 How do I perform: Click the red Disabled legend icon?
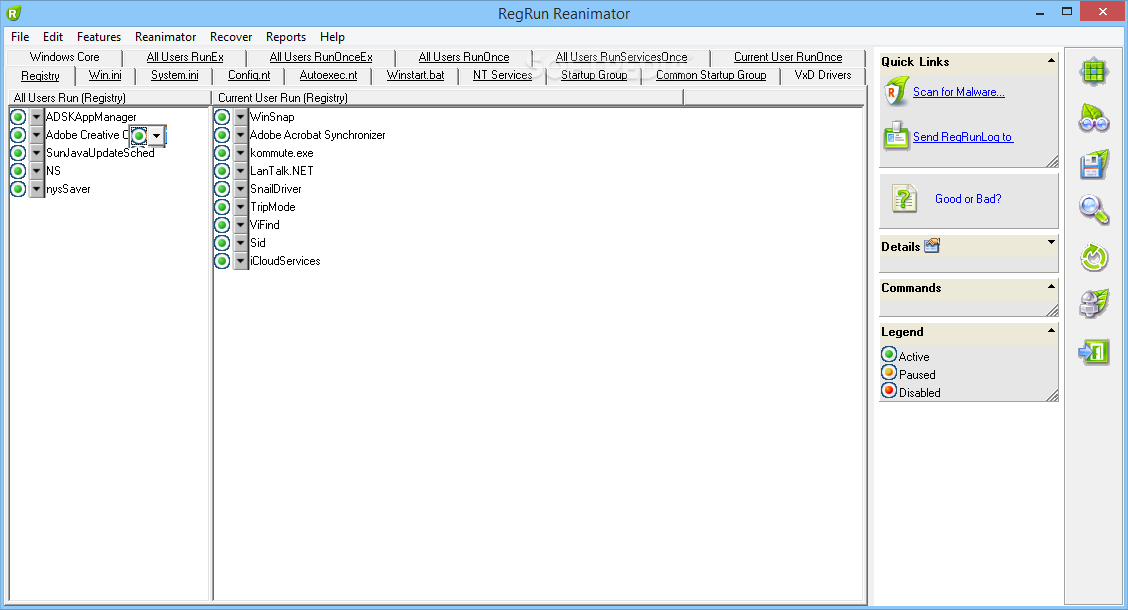889,391
